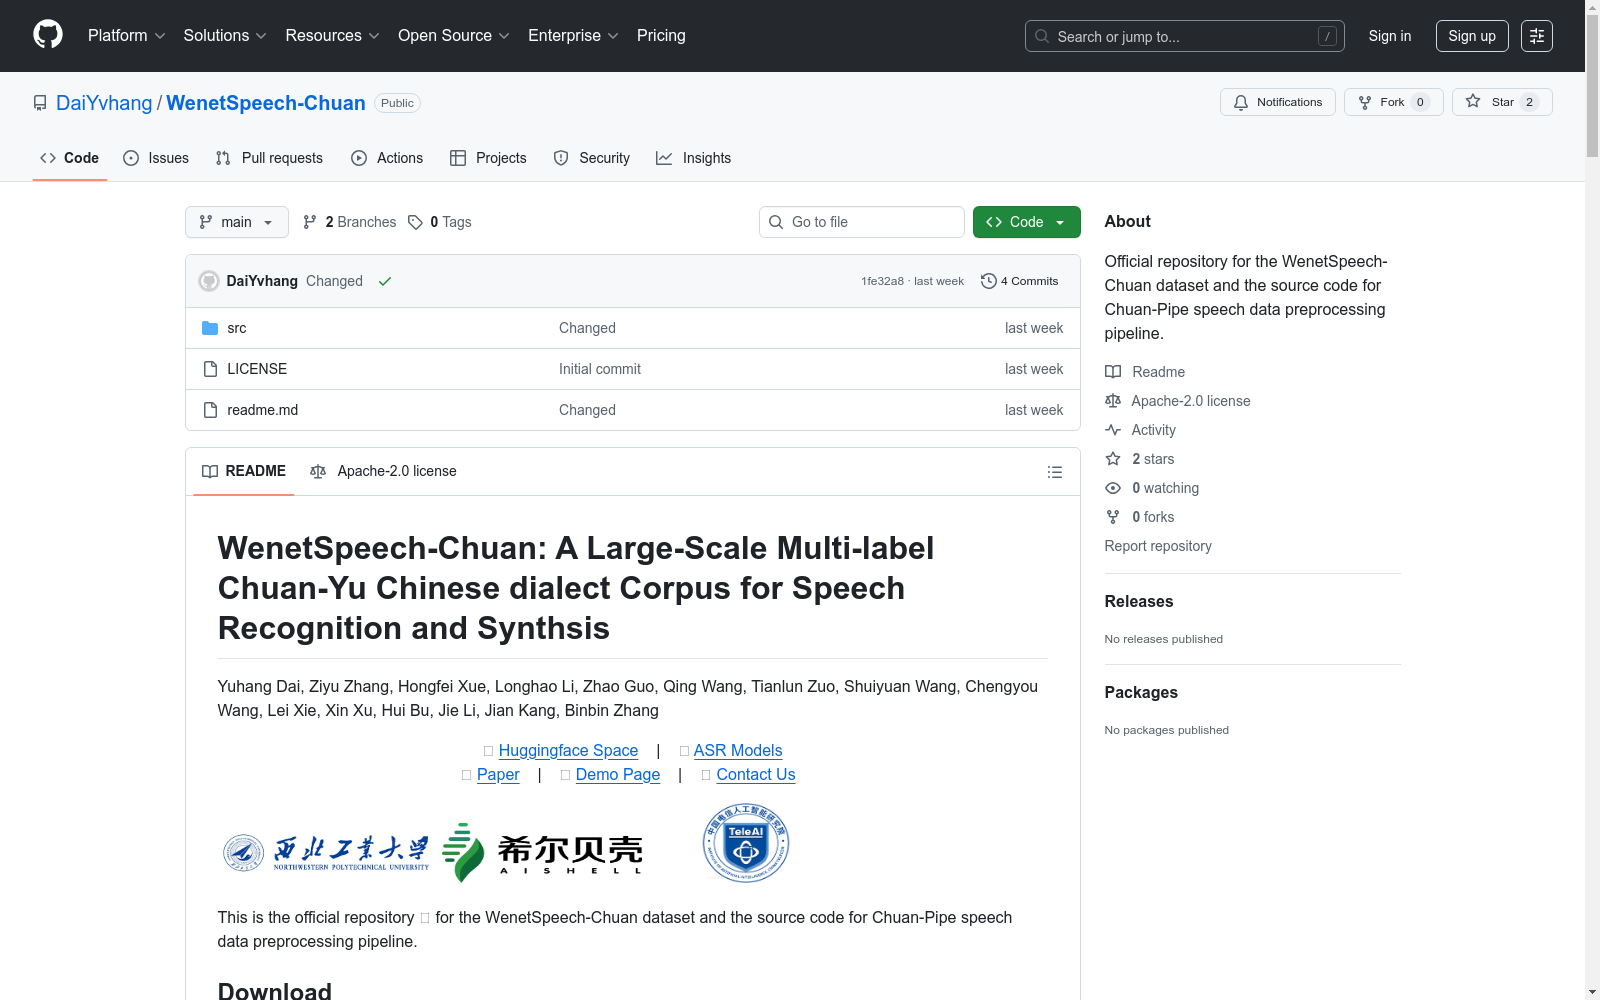Fork this repository
1600x1000 pixels.
[x=1394, y=102]
